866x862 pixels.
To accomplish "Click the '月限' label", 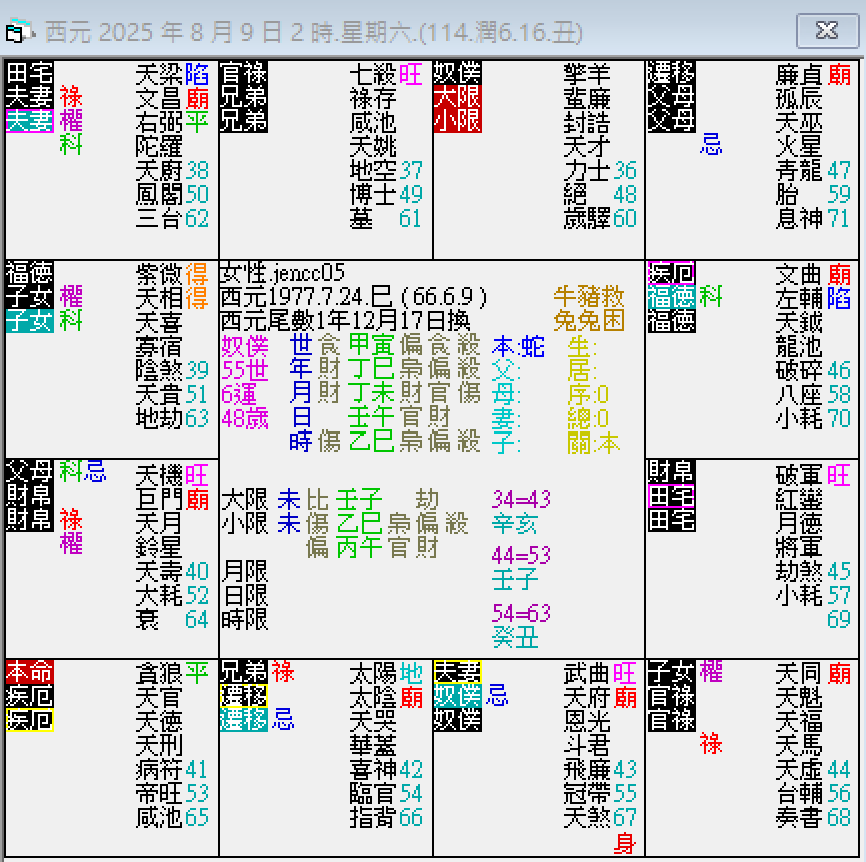I will pos(245,571).
